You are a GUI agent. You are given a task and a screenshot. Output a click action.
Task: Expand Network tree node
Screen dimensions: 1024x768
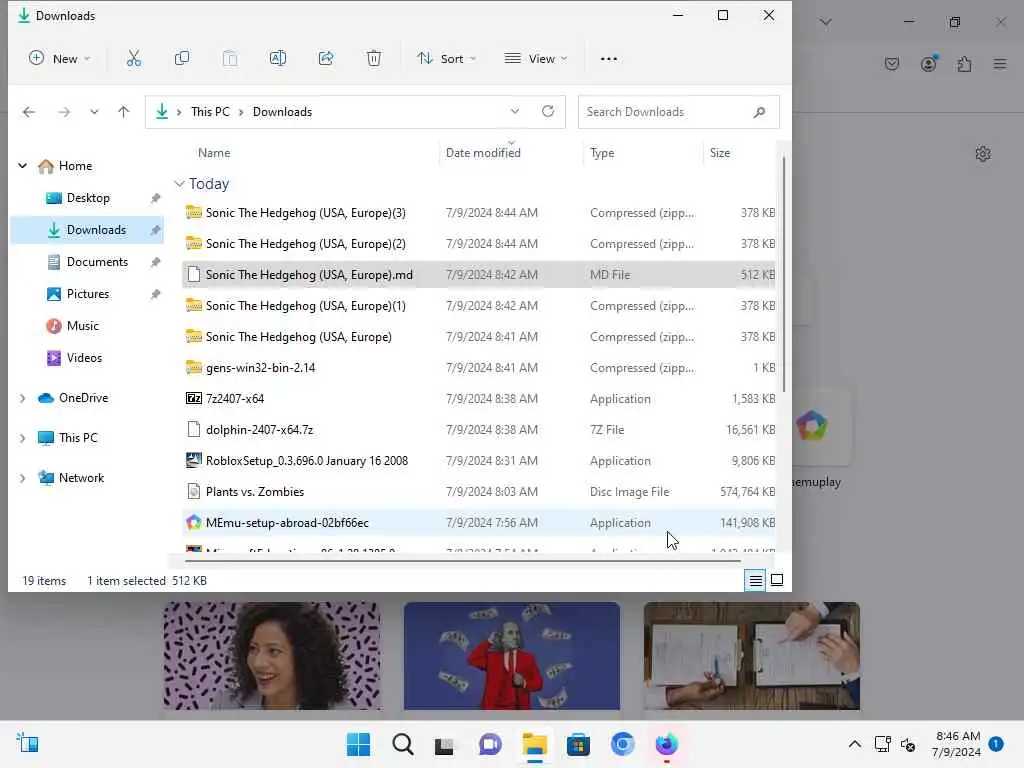(x=23, y=478)
